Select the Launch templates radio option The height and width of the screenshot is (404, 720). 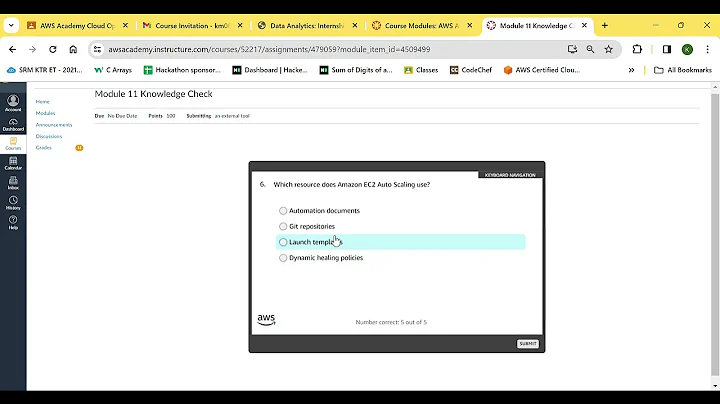pyautogui.click(x=283, y=242)
